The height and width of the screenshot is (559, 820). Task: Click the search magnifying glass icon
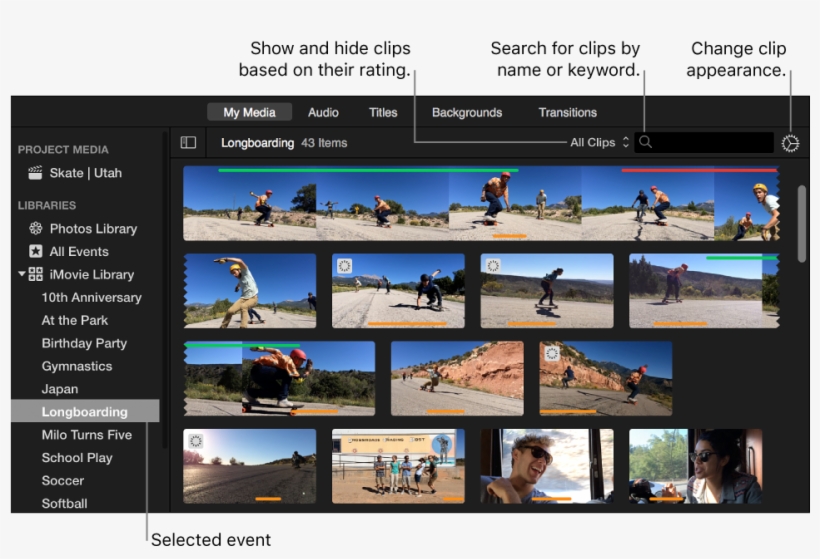tap(646, 143)
